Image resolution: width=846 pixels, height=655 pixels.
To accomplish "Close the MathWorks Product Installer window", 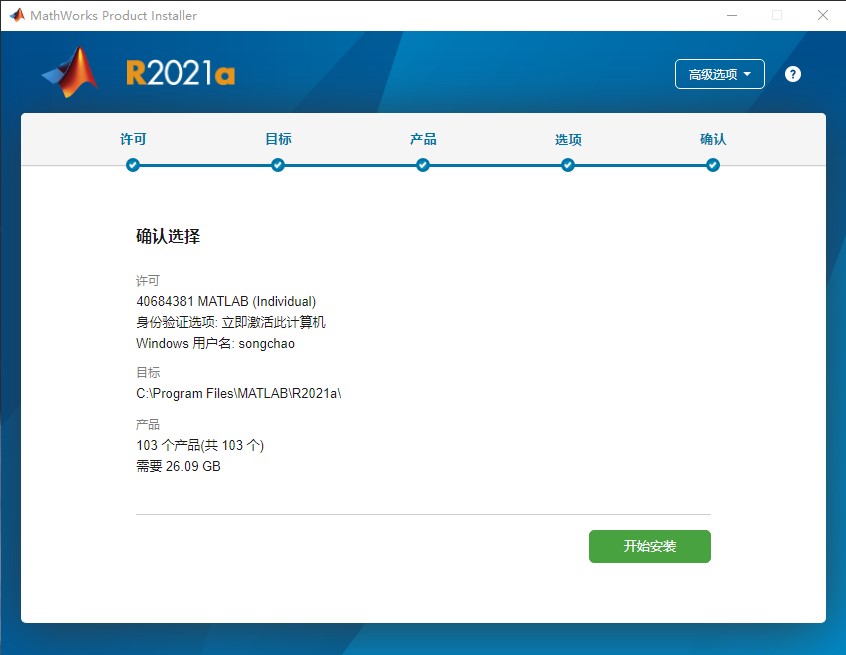I will 822,15.
